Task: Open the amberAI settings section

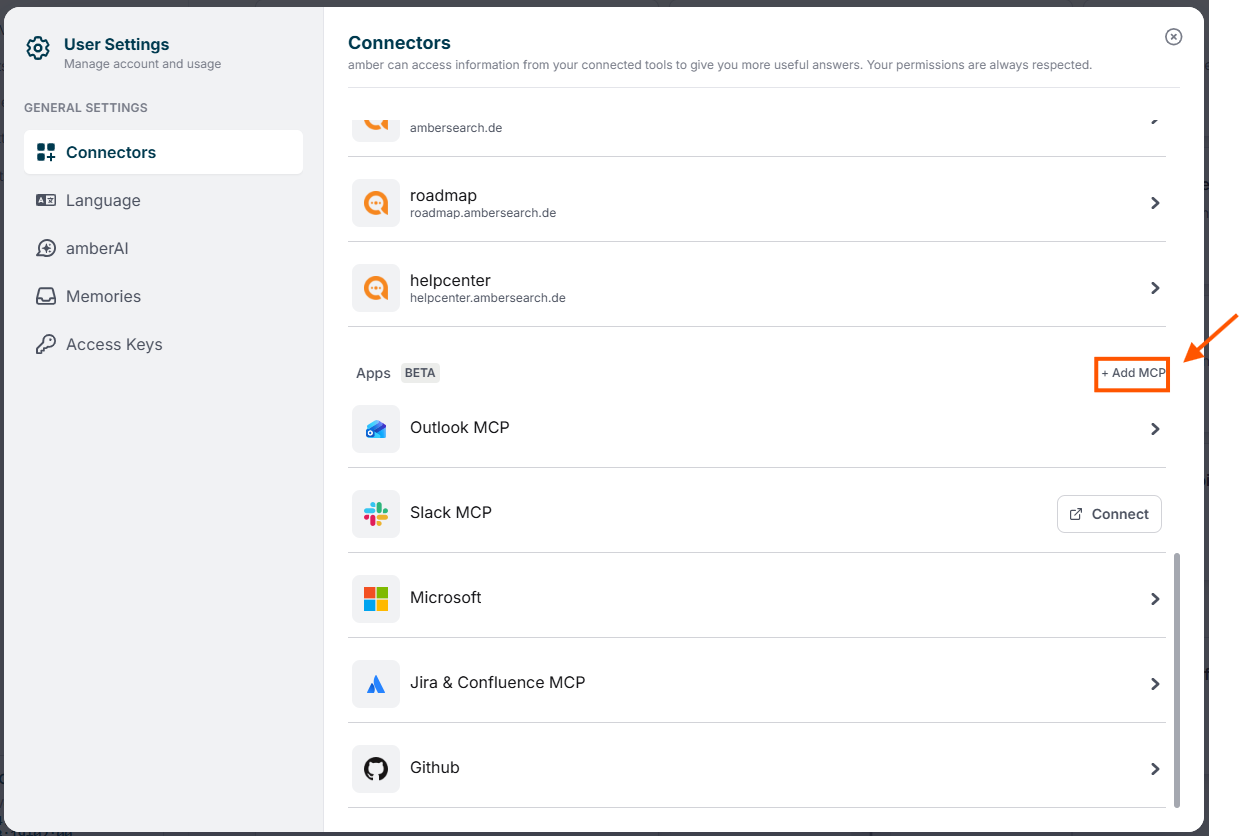Action: tap(163, 248)
